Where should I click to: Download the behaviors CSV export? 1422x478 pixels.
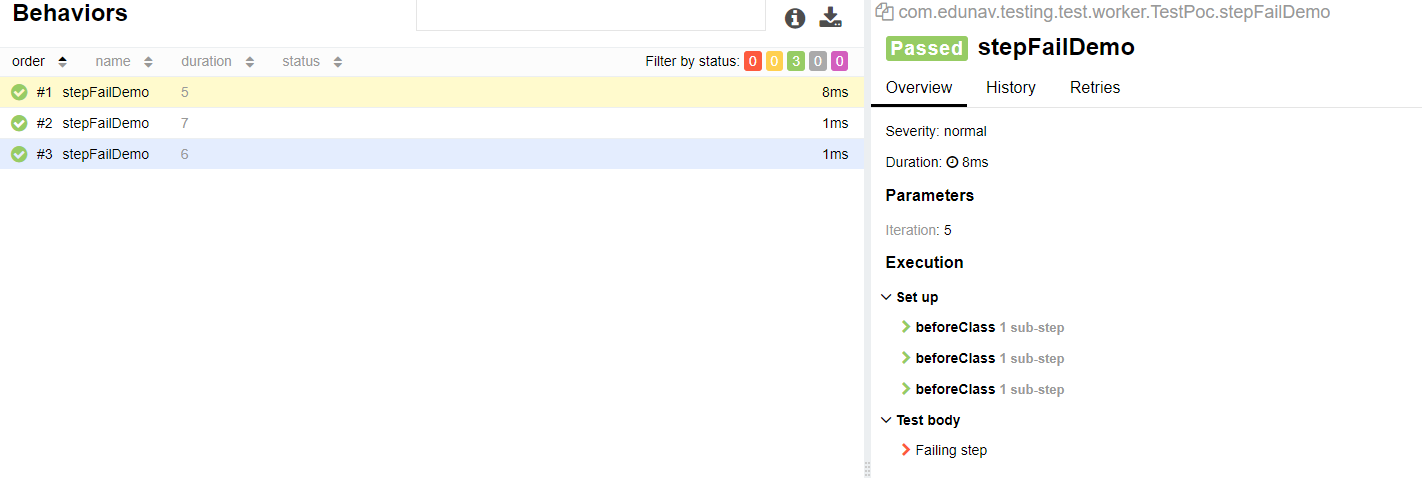tap(831, 17)
